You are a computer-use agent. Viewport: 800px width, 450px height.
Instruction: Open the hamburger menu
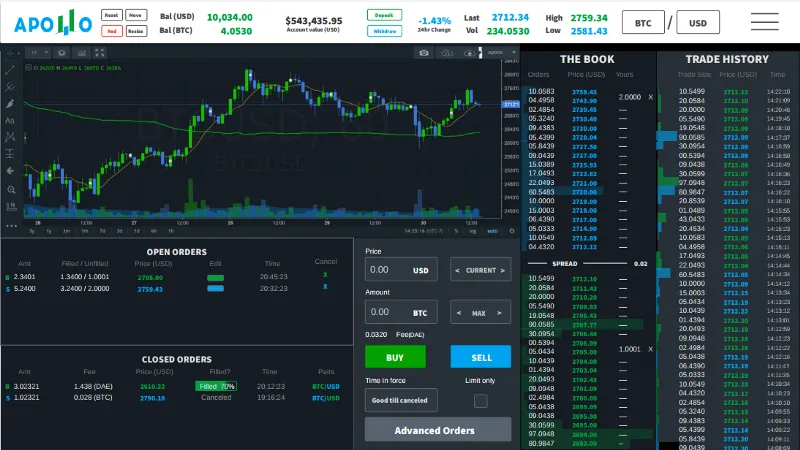tap(764, 22)
